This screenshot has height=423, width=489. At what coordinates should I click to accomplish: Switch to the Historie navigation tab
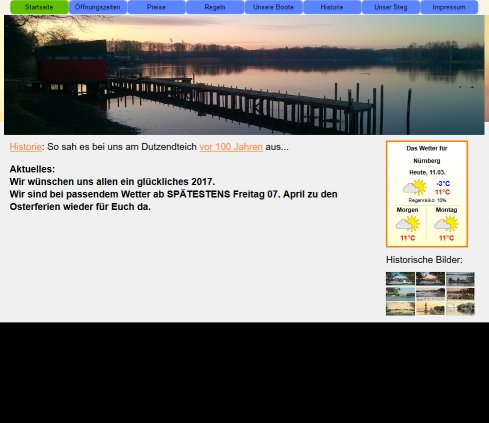pyautogui.click(x=332, y=7)
